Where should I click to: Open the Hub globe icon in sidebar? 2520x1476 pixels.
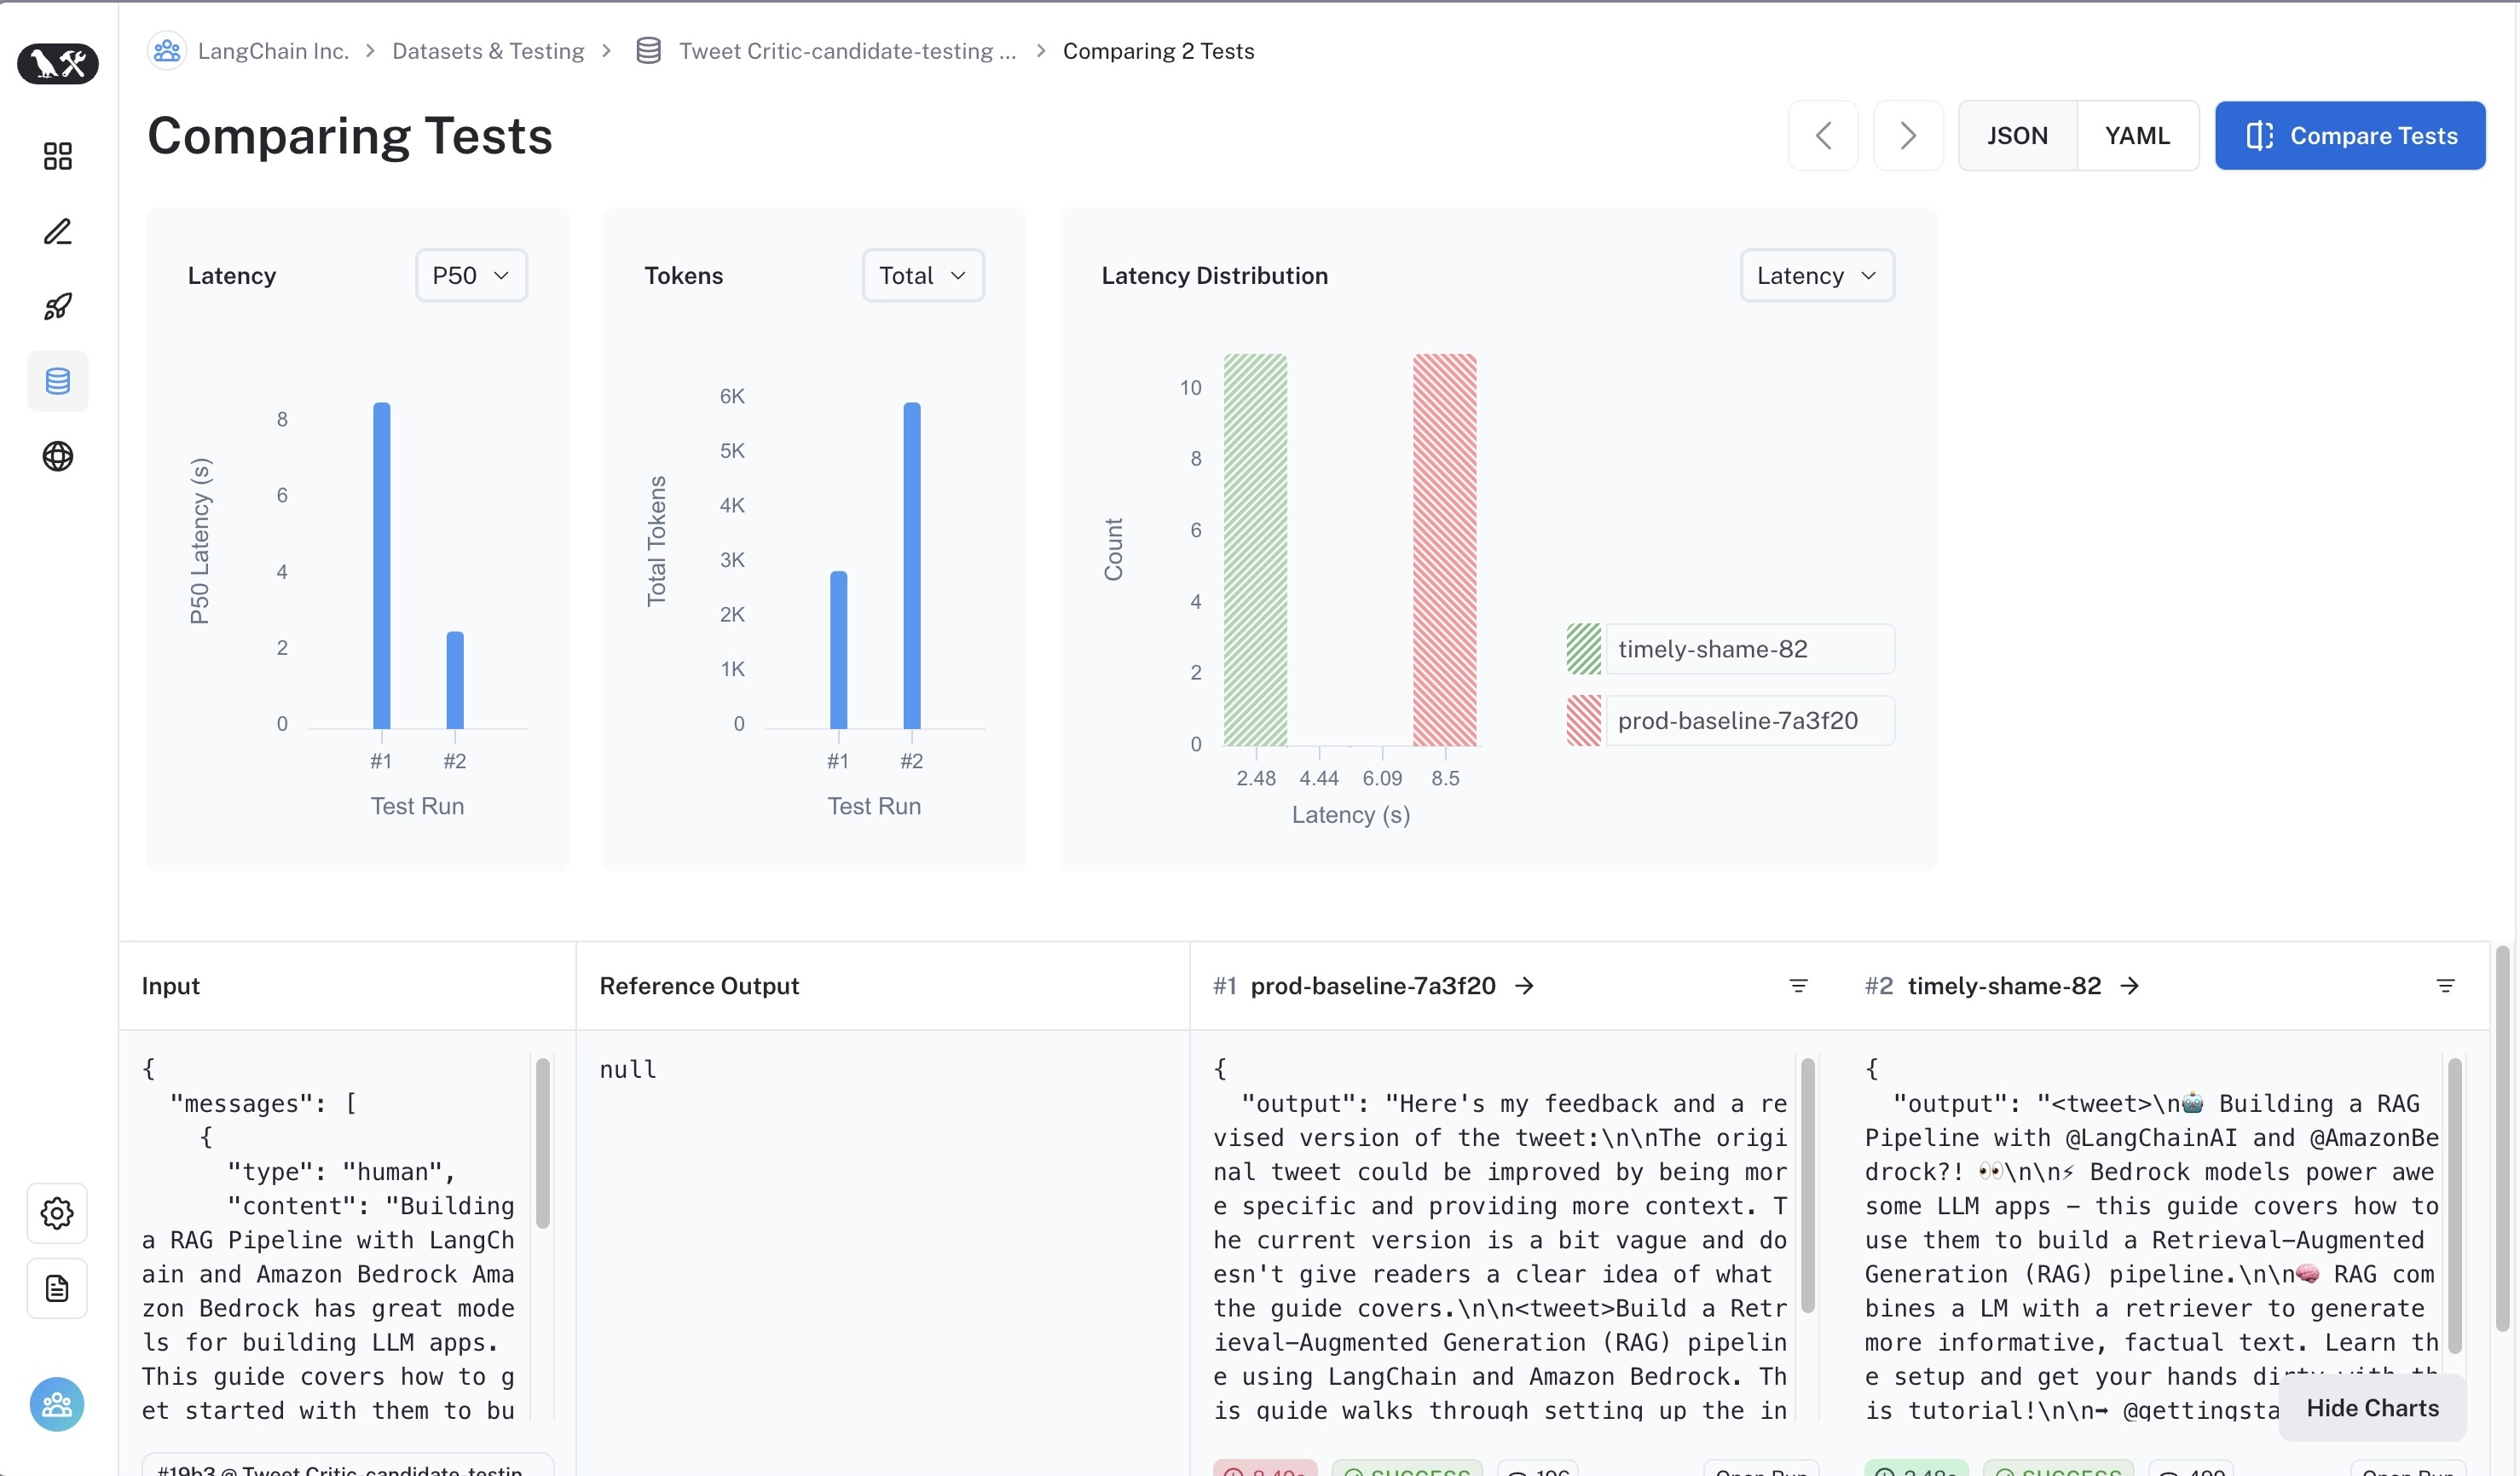58,456
